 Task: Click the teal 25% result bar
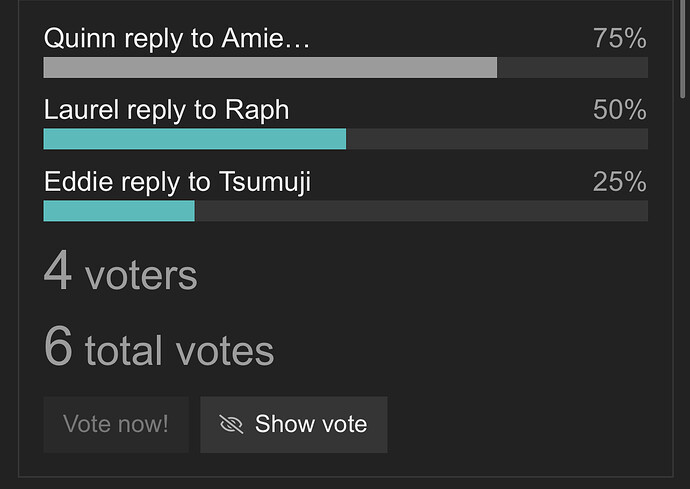(119, 211)
